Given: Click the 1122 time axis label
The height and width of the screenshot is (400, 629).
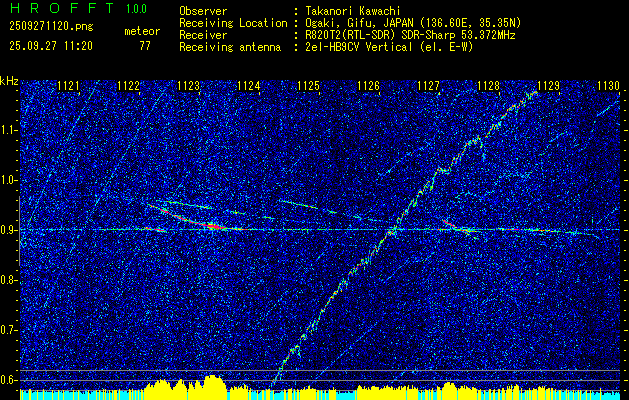Looking at the screenshot, I should pos(128,86).
